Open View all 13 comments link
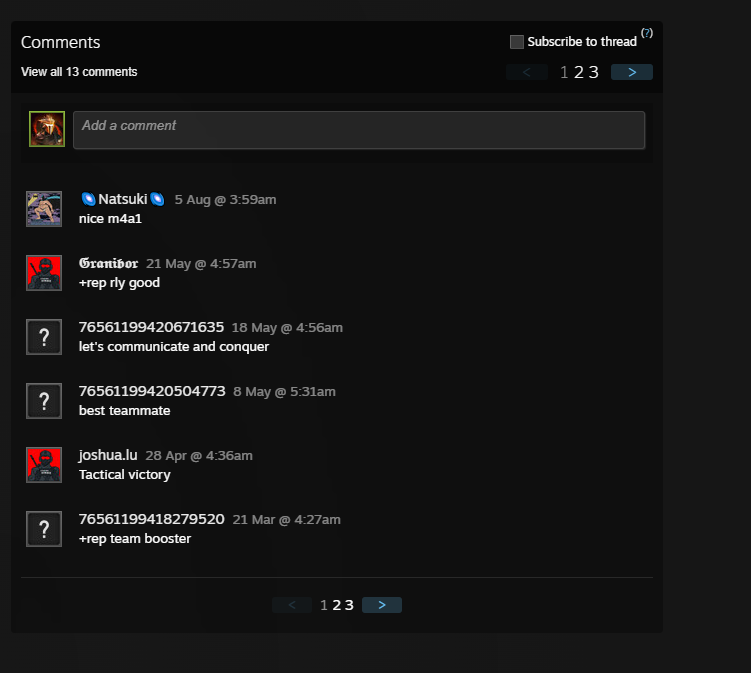 point(79,72)
